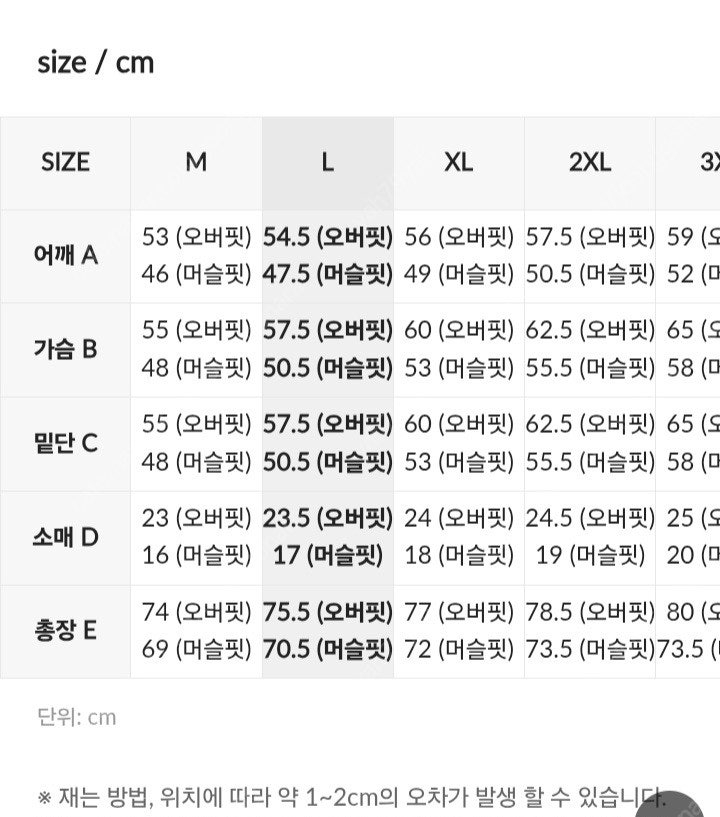Click the 53 (오버핏) shoulder value for M

(x=196, y=237)
